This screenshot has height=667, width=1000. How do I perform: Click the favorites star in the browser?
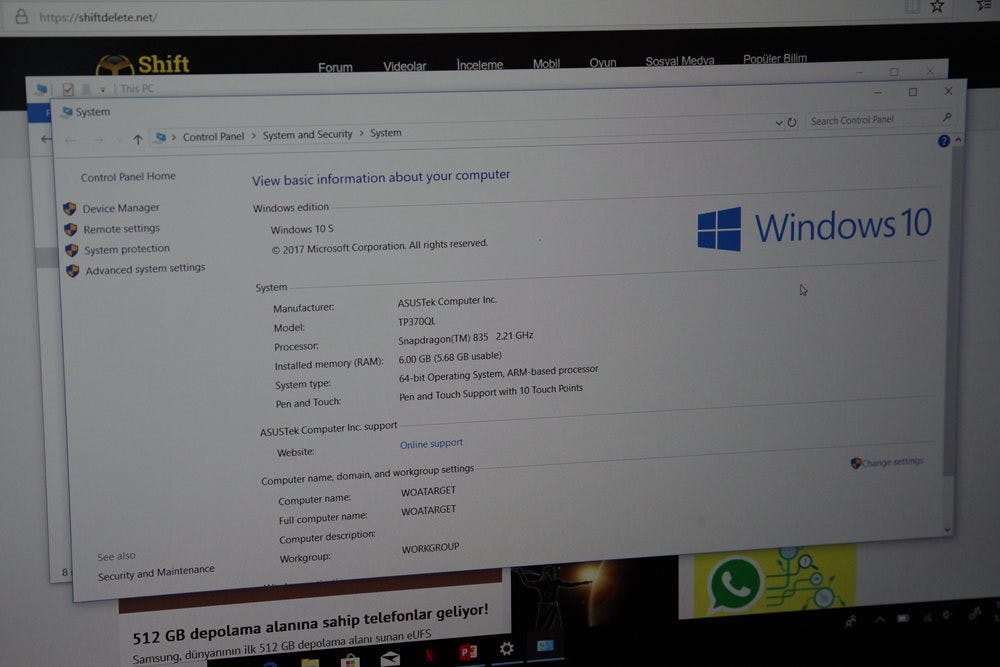(937, 7)
